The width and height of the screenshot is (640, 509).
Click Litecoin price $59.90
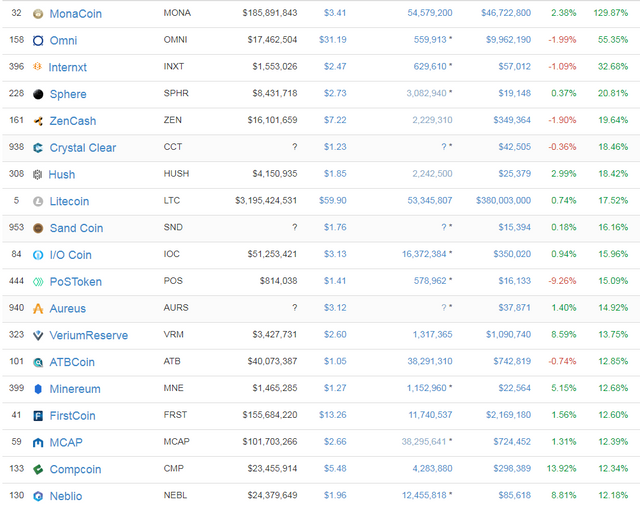pyautogui.click(x=333, y=201)
